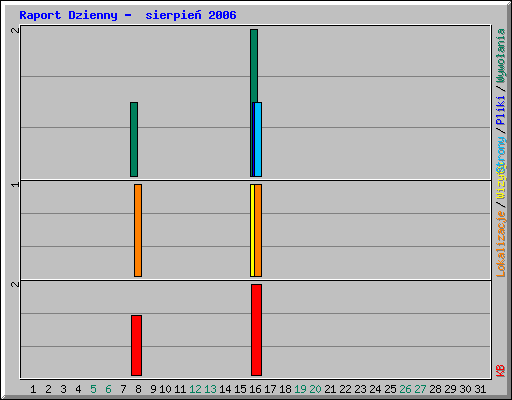
Task: Click the blue 'Pliki' legend label
Action: click(501, 110)
